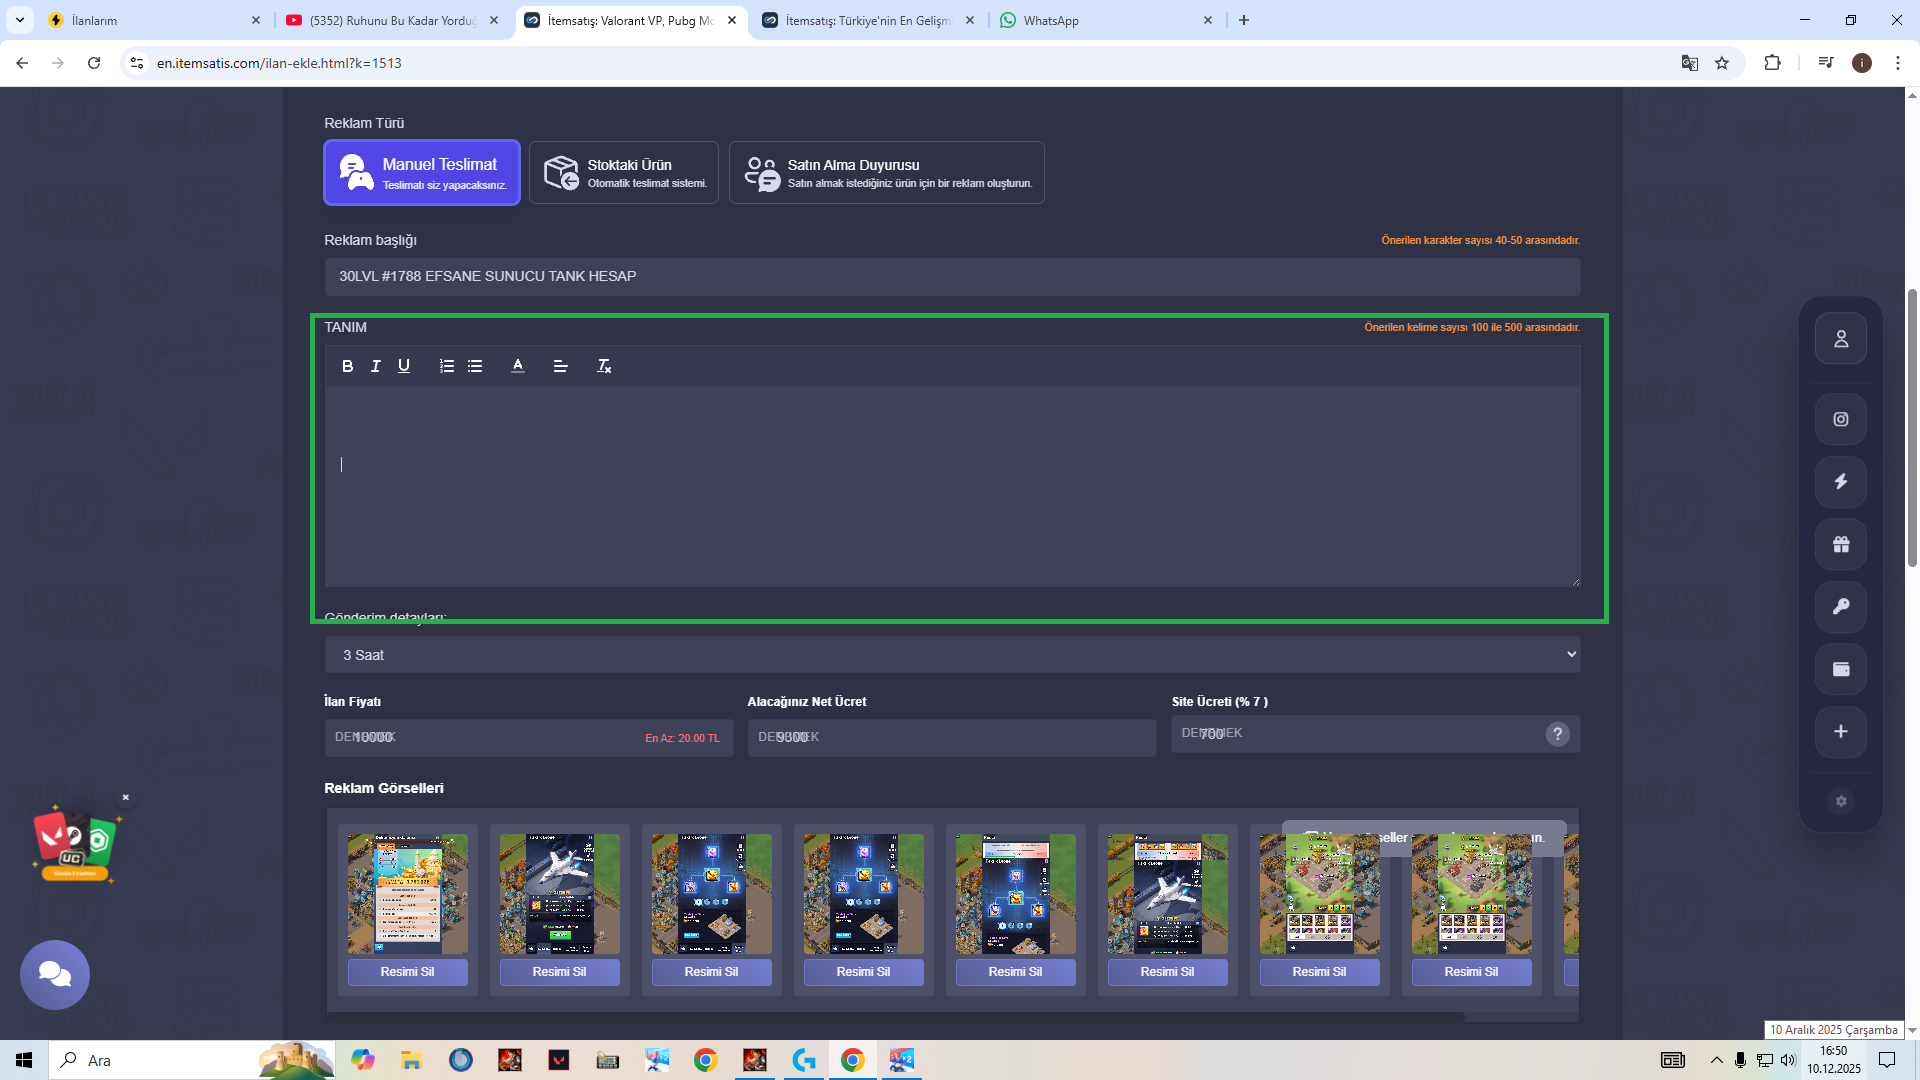
Task: Close the floating game promo widget
Action: [x=126, y=798]
